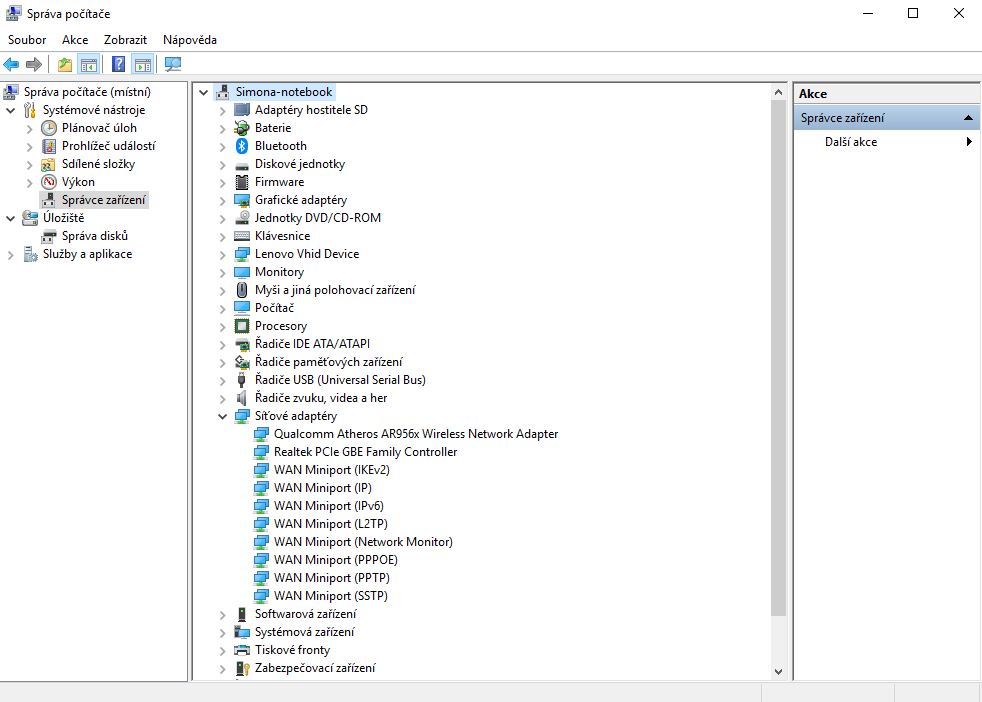
Task: Collapse the Síťové adaptéry tree node
Action: (223, 416)
